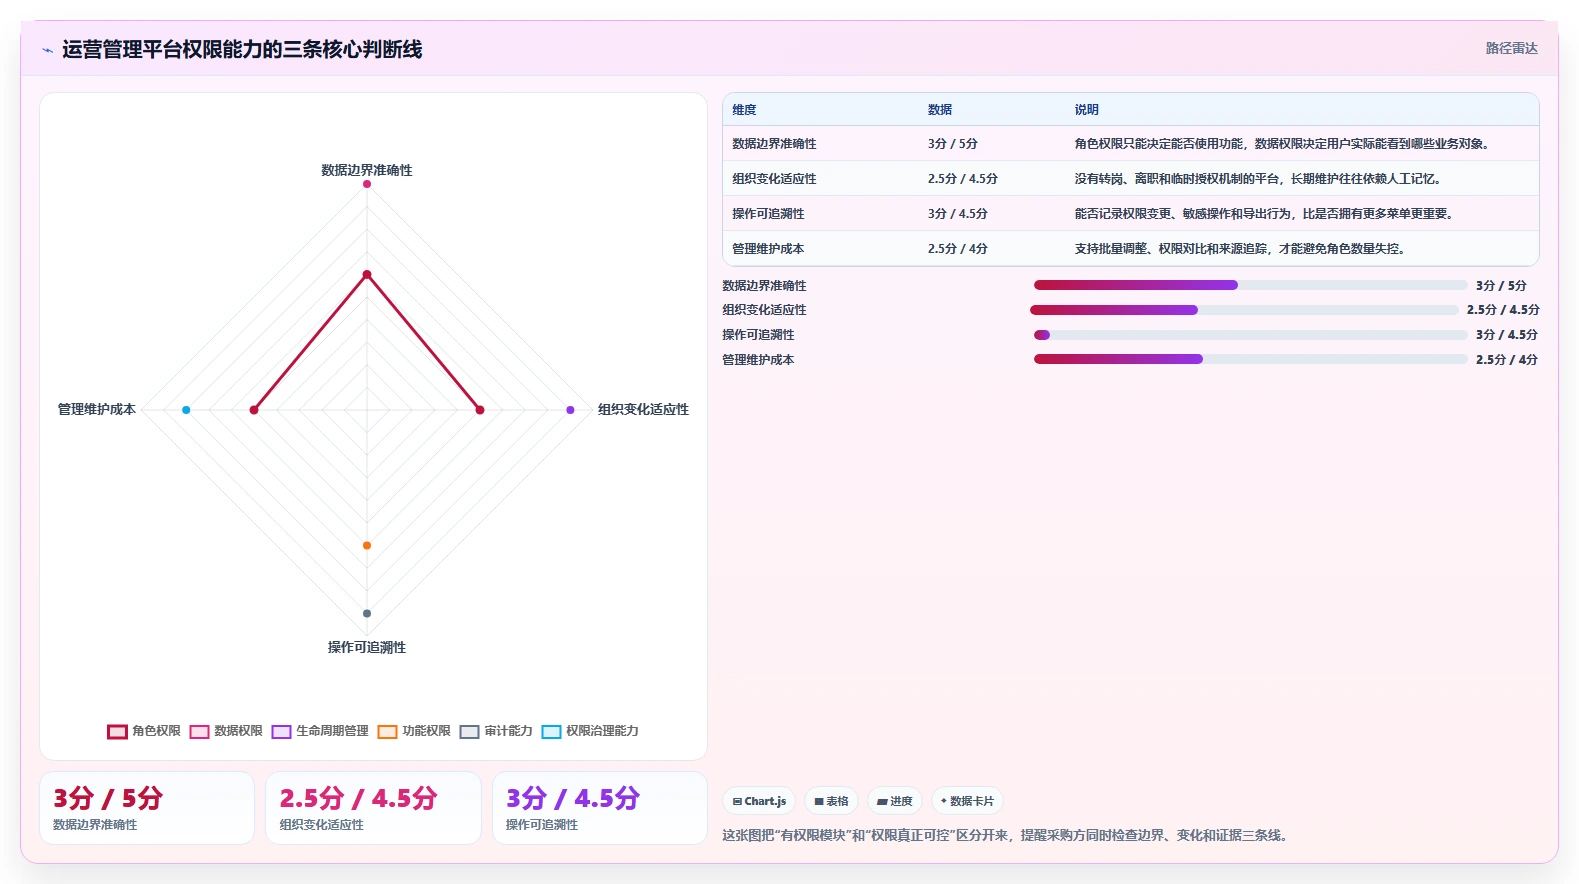Click the 组织变化适应性 radar axis label

pyautogui.click(x=643, y=409)
